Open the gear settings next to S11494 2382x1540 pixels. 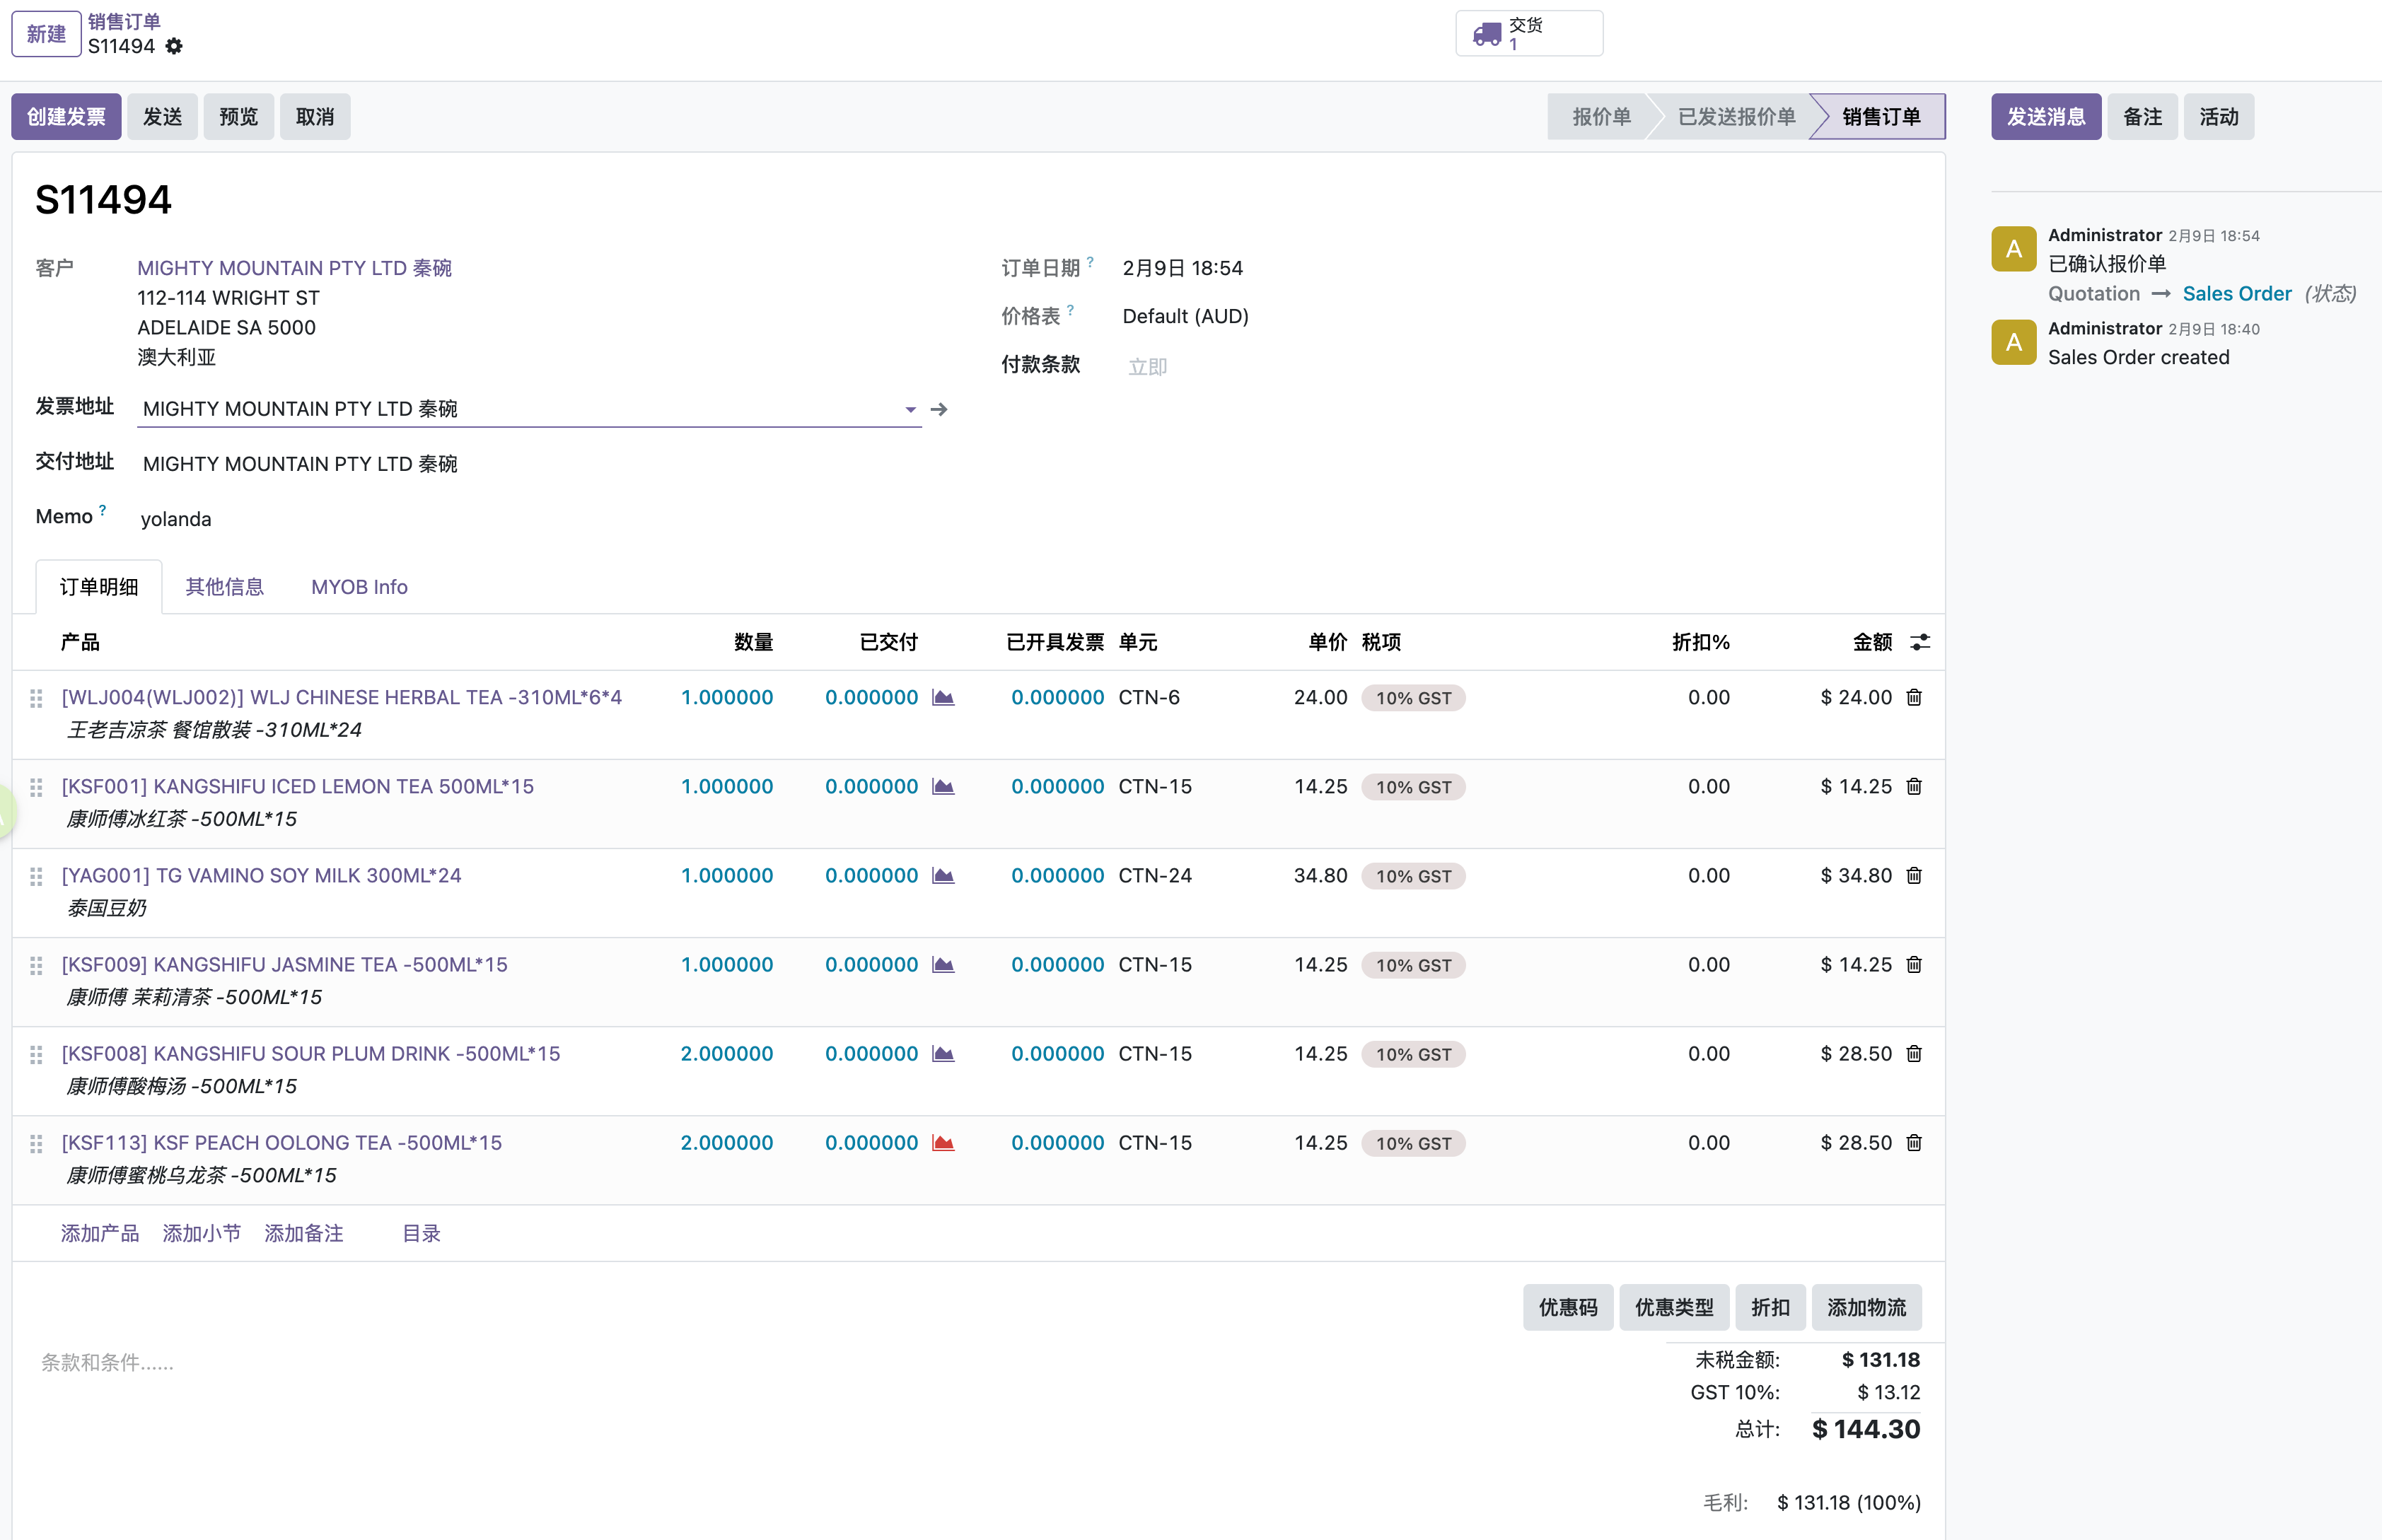coord(174,46)
